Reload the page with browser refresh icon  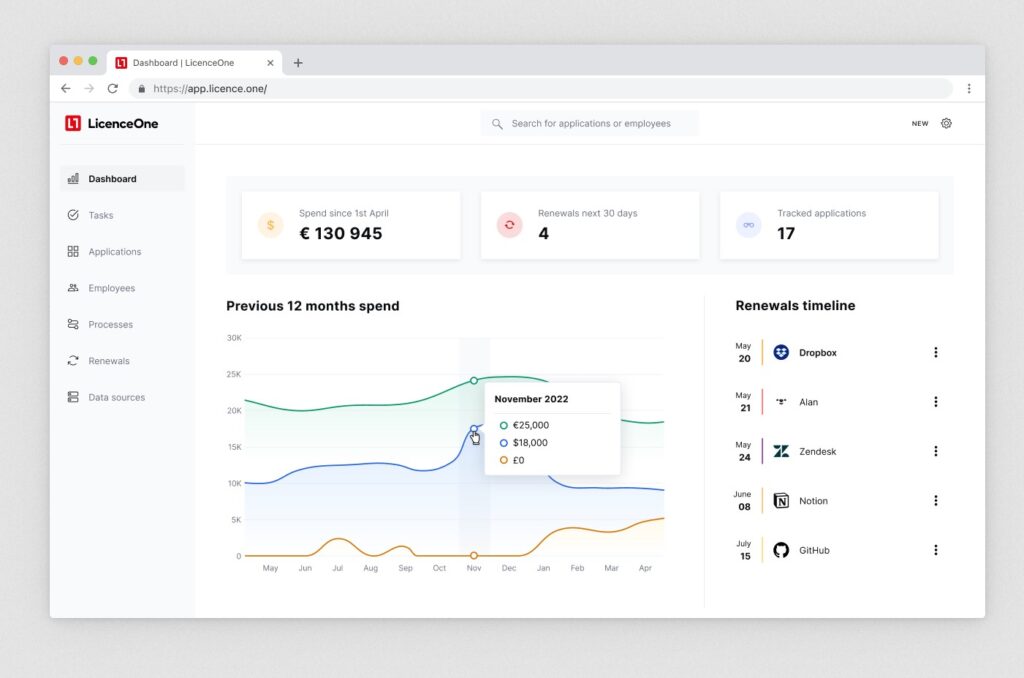click(x=112, y=88)
